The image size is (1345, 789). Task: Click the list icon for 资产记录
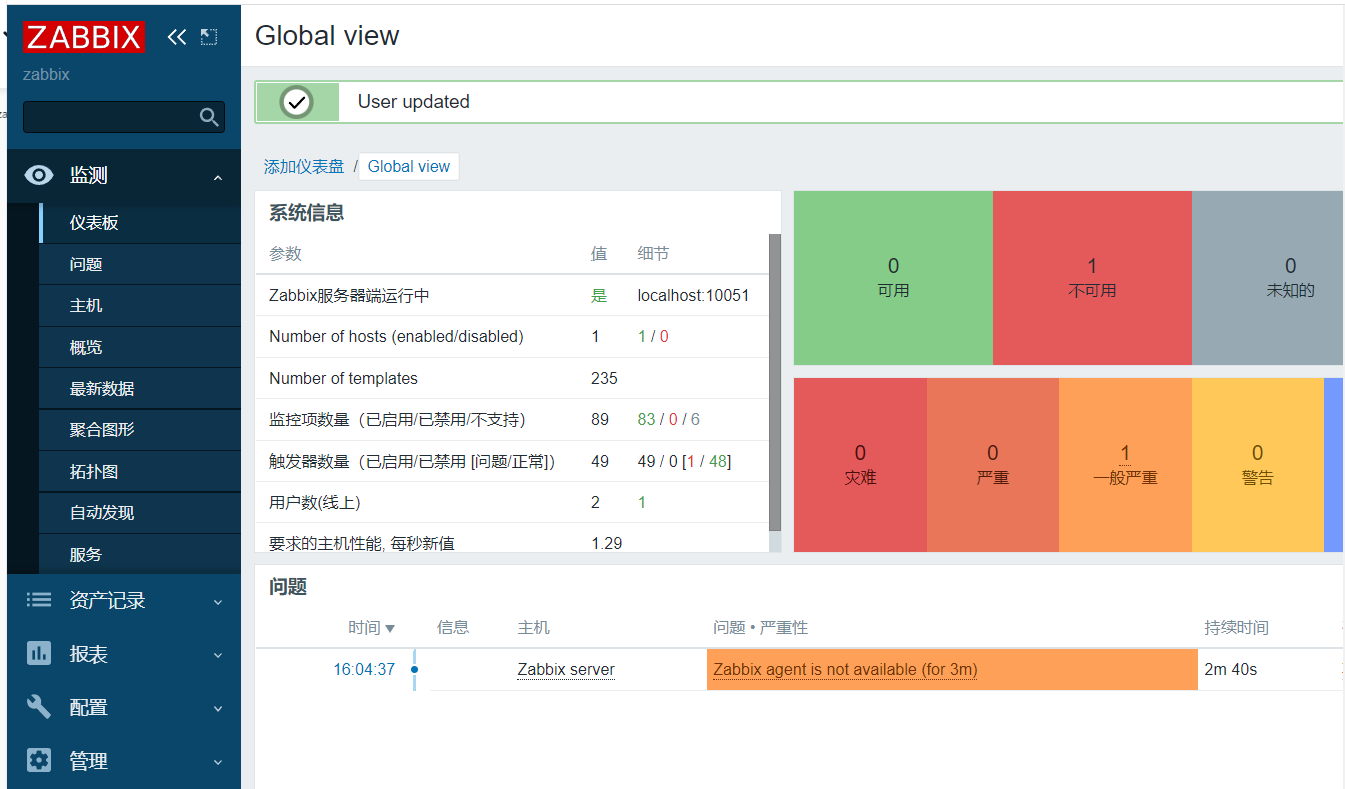click(39, 600)
